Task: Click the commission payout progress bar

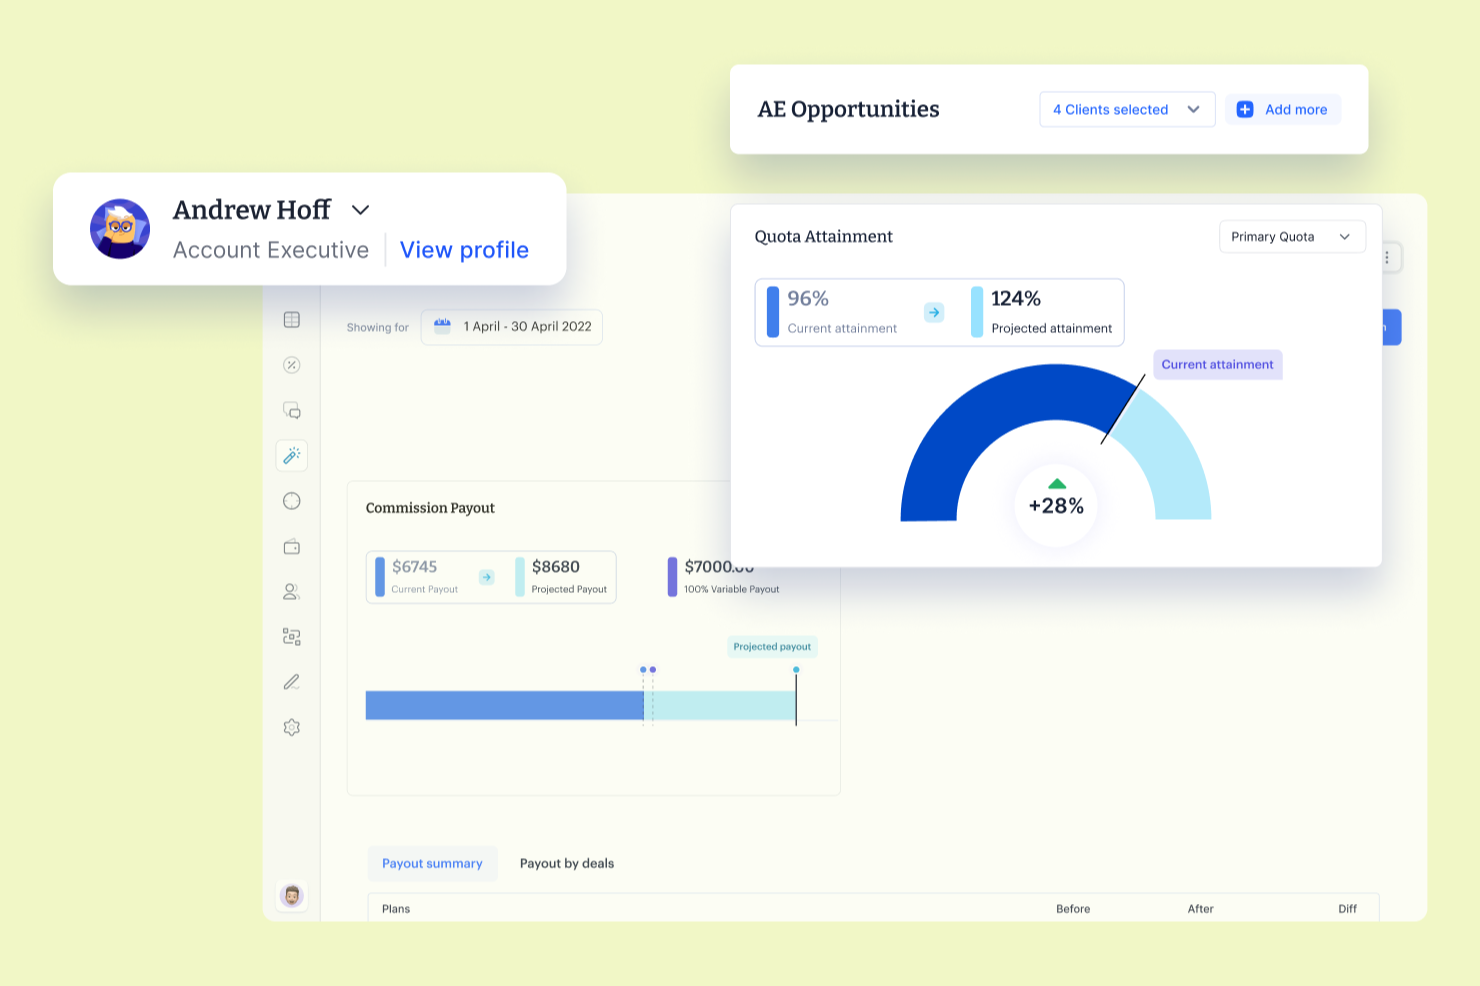Action: pyautogui.click(x=580, y=706)
